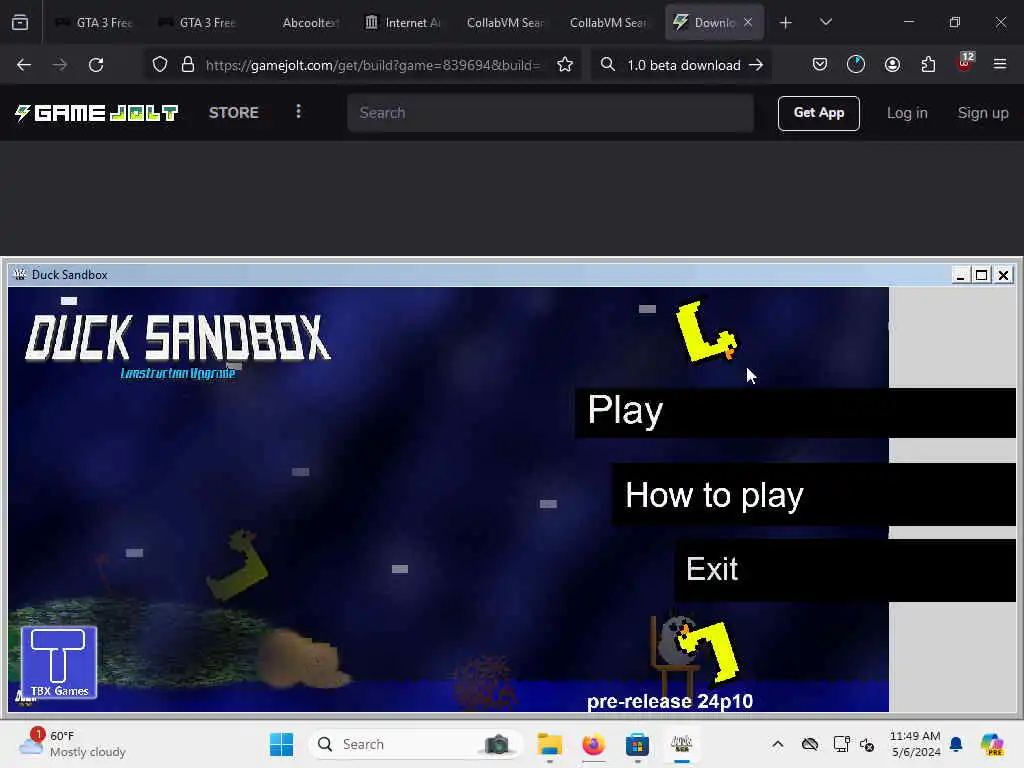Open Firefox application hamburger menu
Viewport: 1024px width, 768px height.
tap(1000, 64)
